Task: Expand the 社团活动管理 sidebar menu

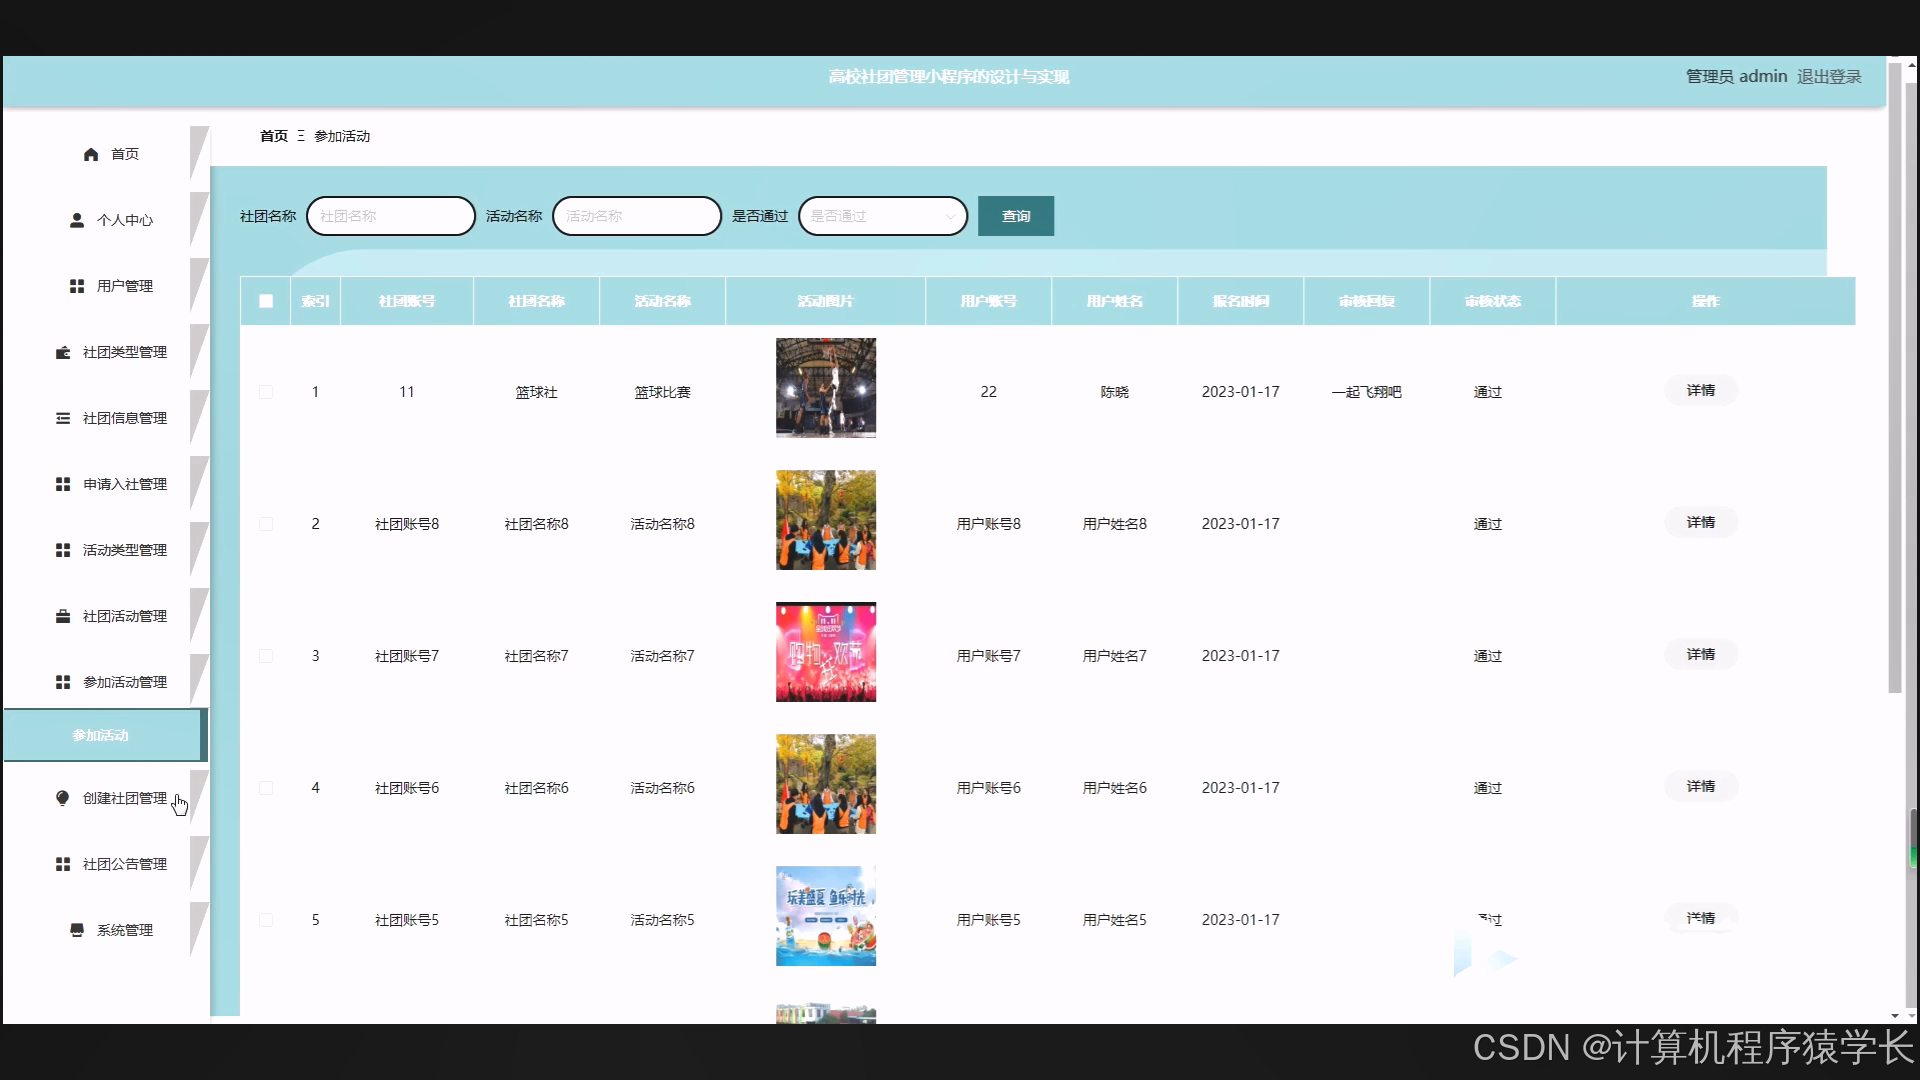Action: tap(105, 616)
